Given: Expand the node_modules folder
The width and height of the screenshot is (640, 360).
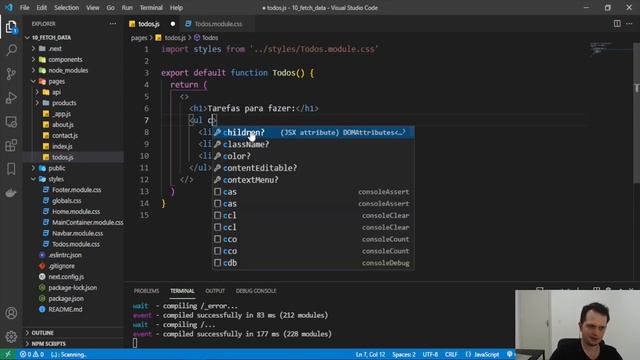Looking at the screenshot, I should 73,70.
